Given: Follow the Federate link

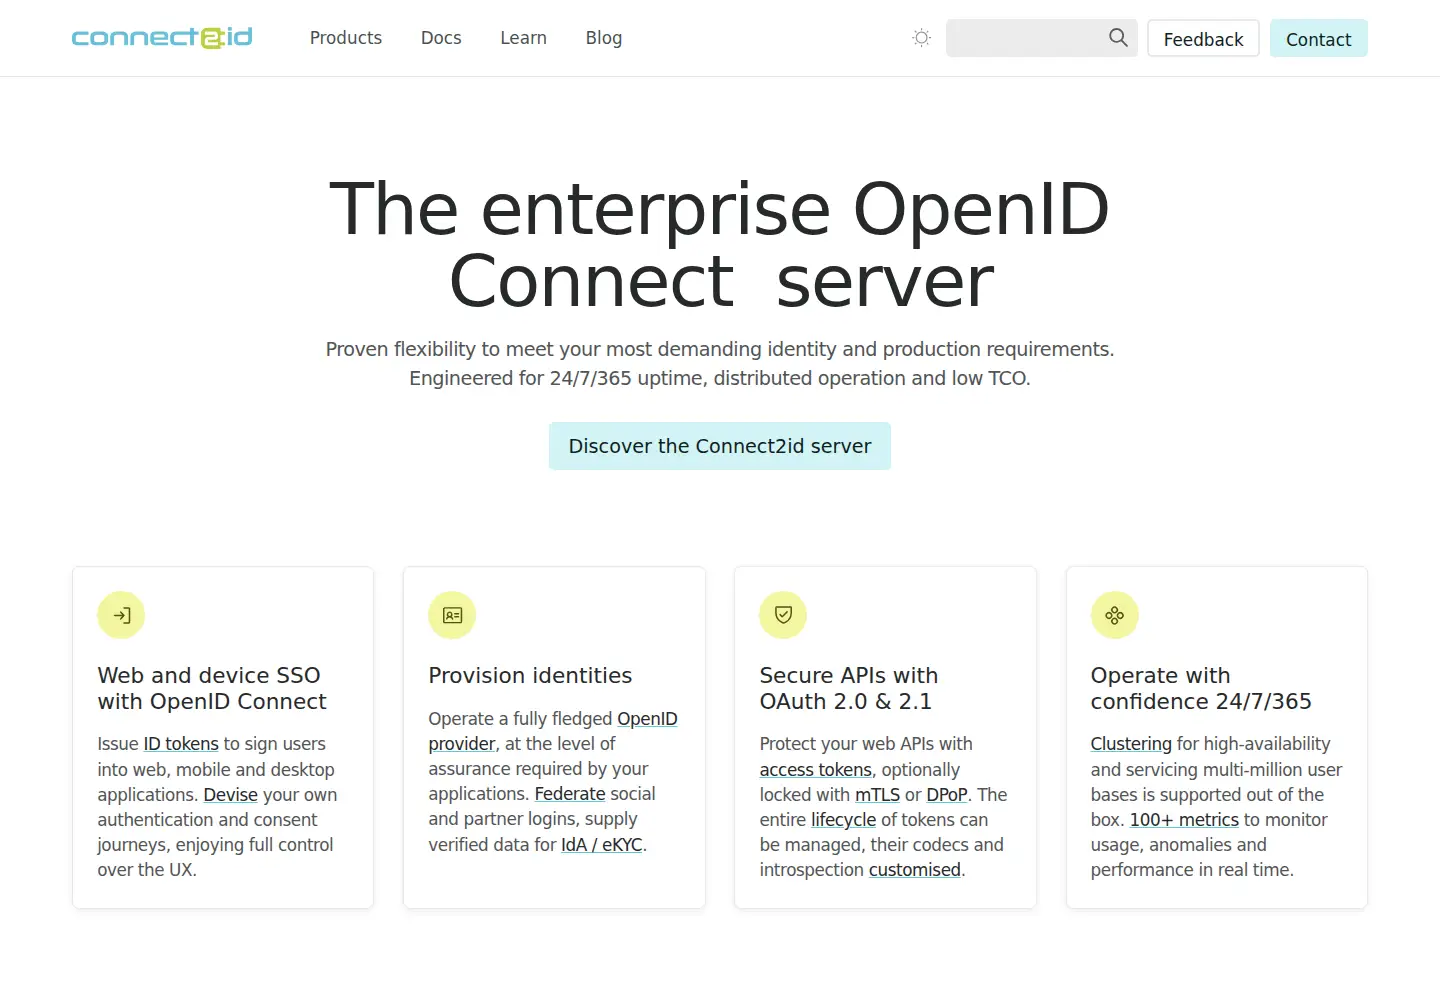Looking at the screenshot, I should point(570,794).
